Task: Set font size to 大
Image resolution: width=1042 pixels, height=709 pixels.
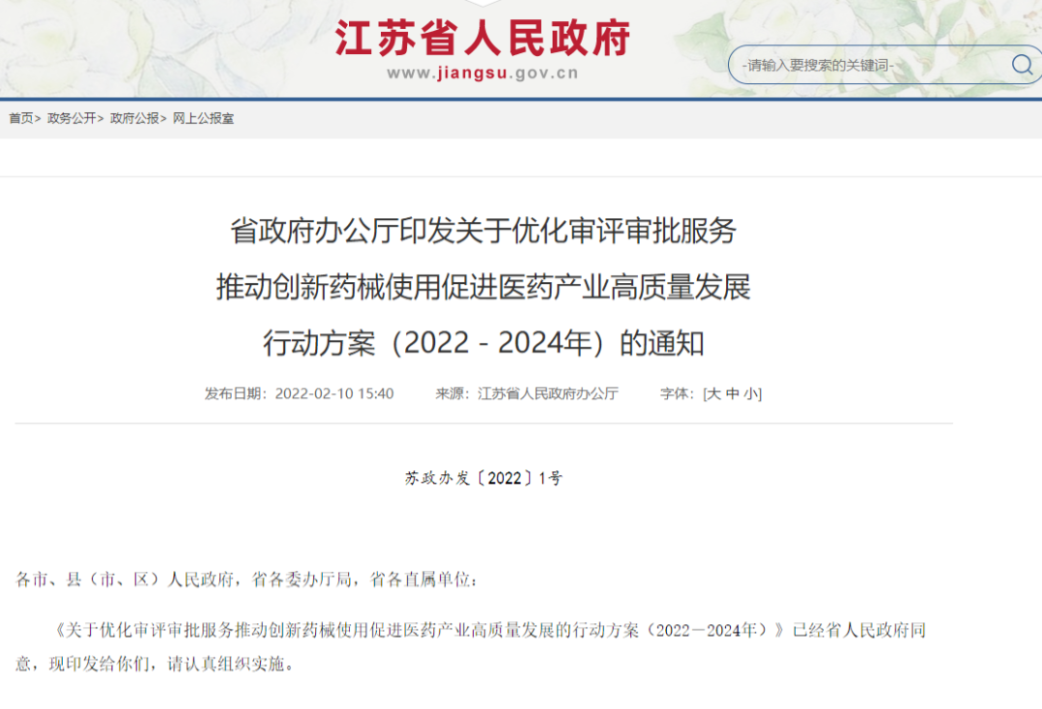Action: 713,394
